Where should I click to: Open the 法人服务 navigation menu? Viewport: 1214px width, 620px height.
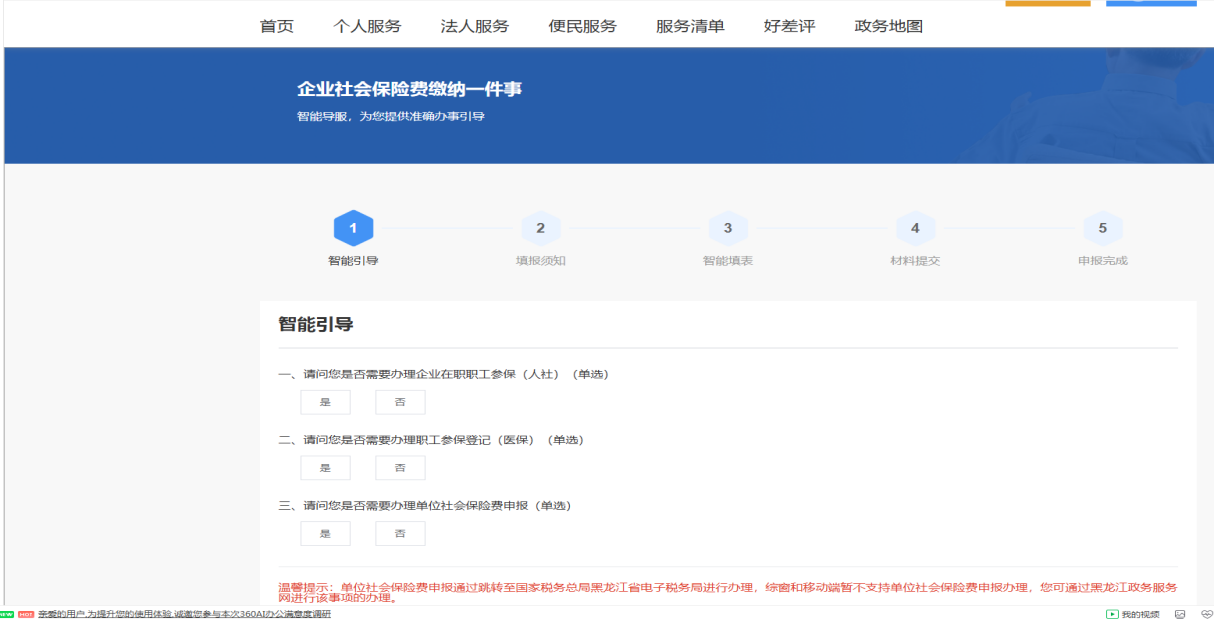[475, 26]
